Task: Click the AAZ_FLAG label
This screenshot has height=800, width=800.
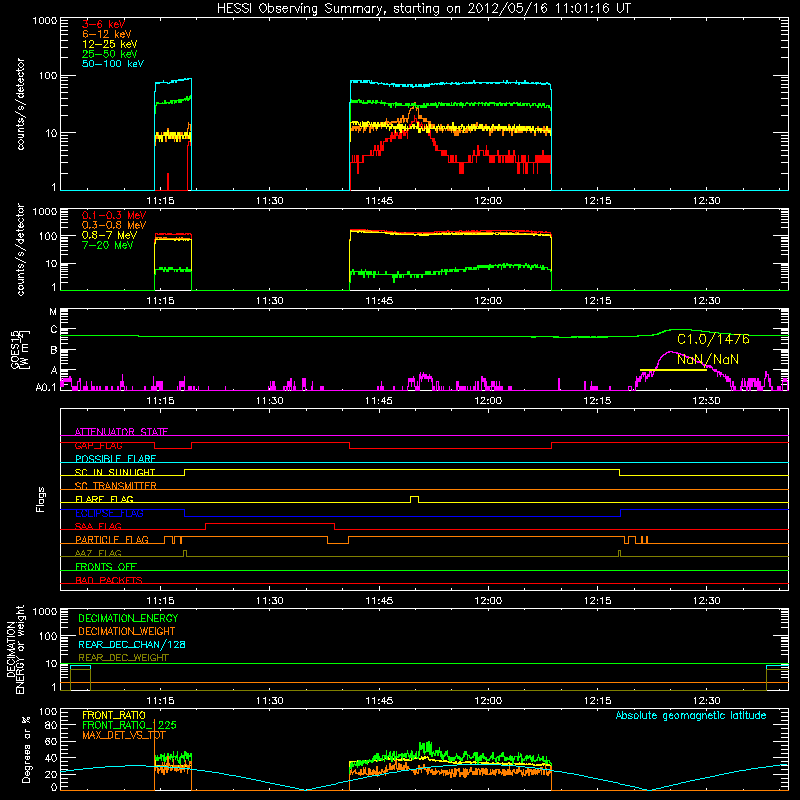Action: 98,554
